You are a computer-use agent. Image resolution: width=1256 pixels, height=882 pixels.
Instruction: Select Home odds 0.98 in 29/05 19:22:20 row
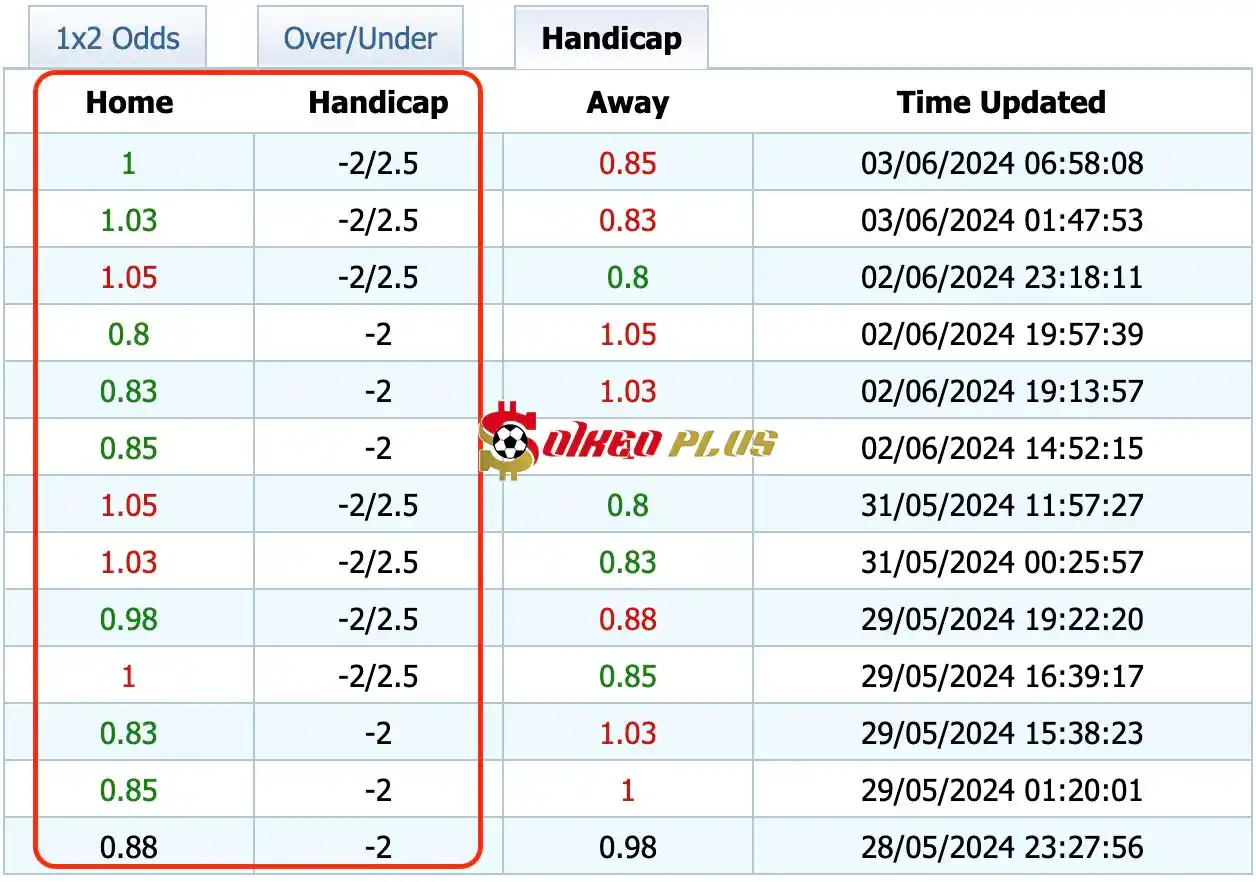pyautogui.click(x=129, y=619)
